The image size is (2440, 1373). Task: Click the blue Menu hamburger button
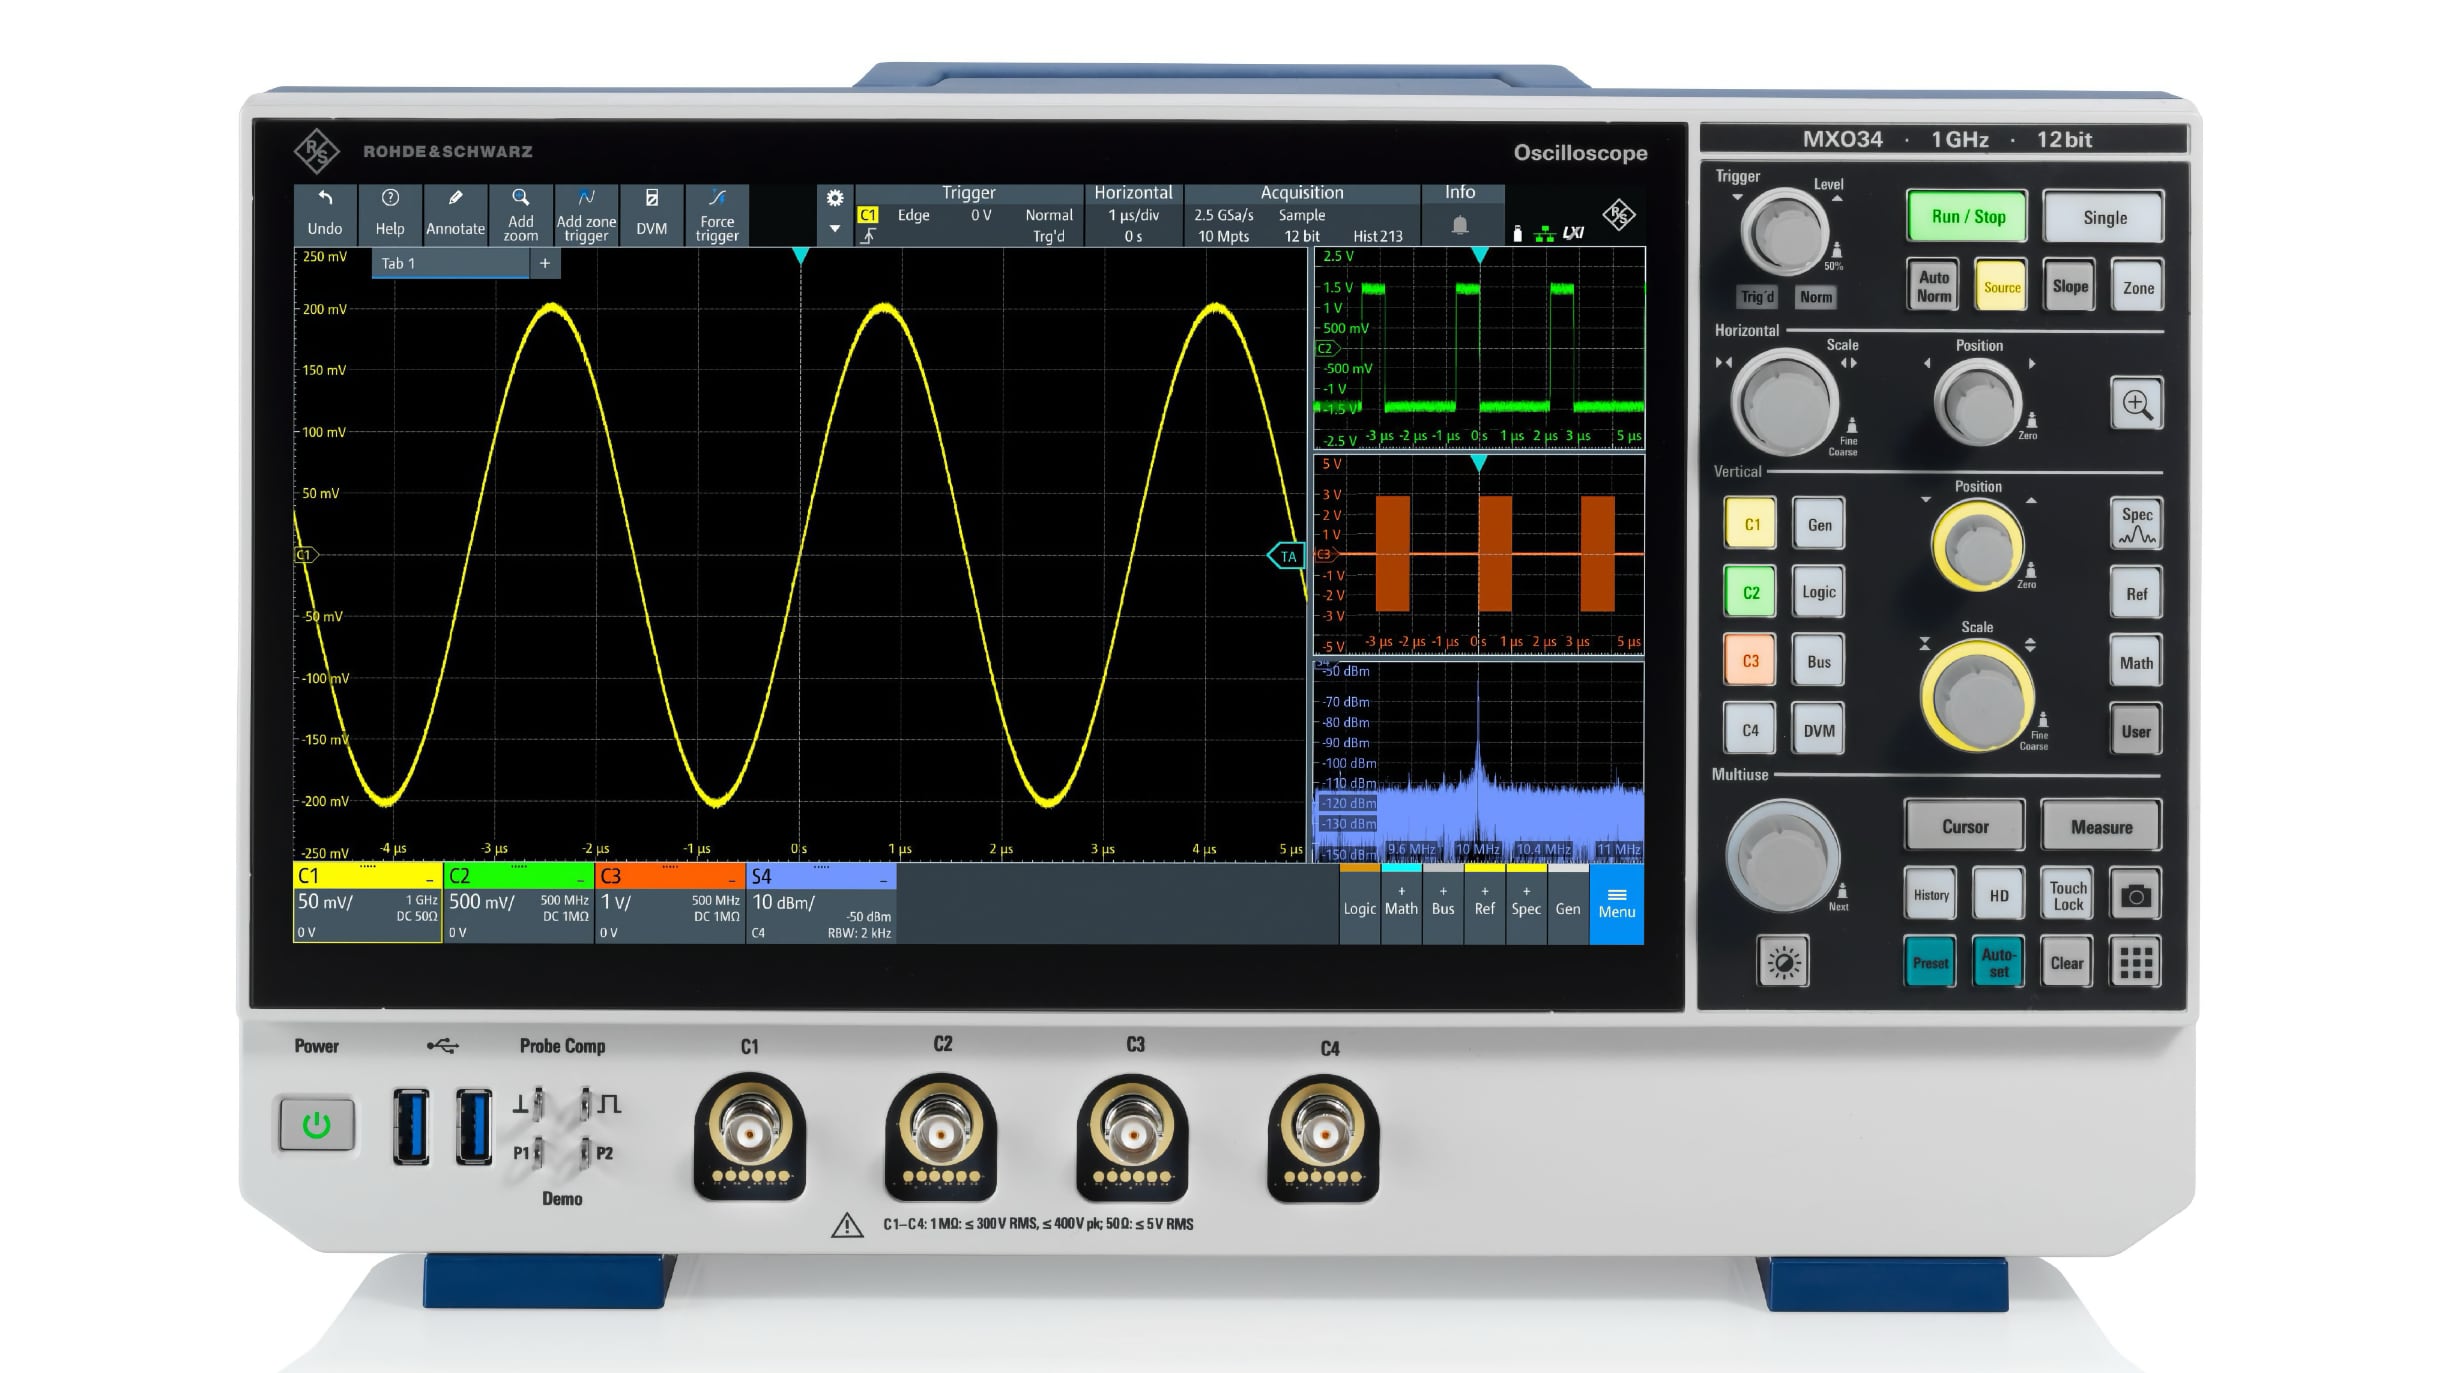click(x=1616, y=903)
